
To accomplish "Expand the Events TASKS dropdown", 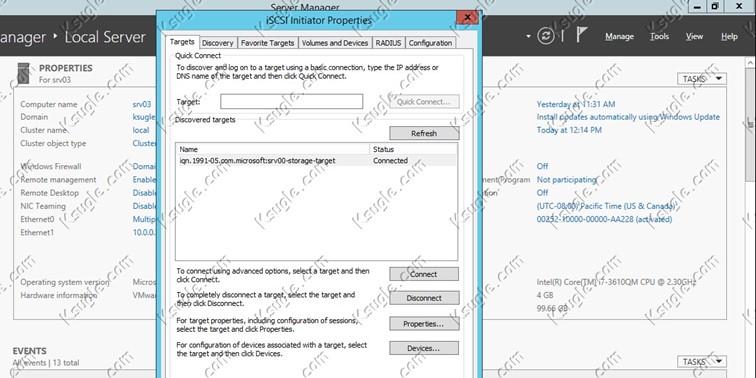I will pyautogui.click(x=702, y=362).
